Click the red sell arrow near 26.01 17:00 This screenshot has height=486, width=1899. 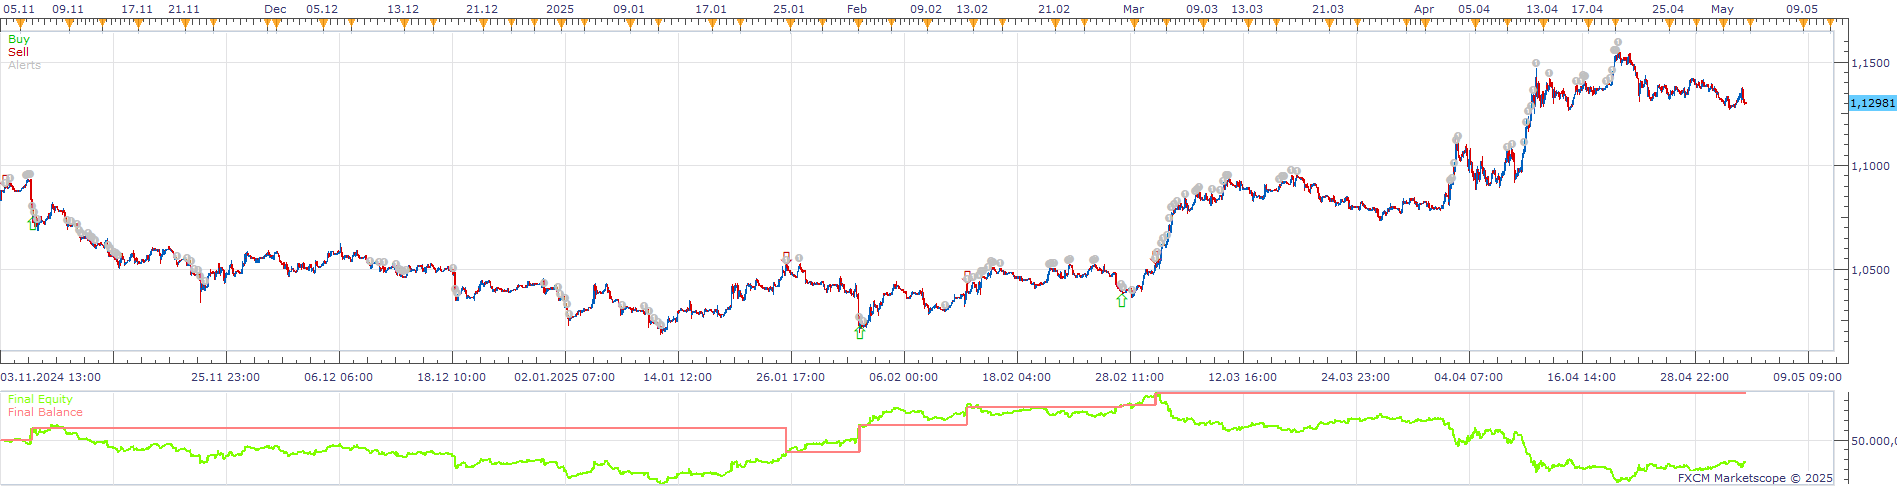(x=786, y=257)
